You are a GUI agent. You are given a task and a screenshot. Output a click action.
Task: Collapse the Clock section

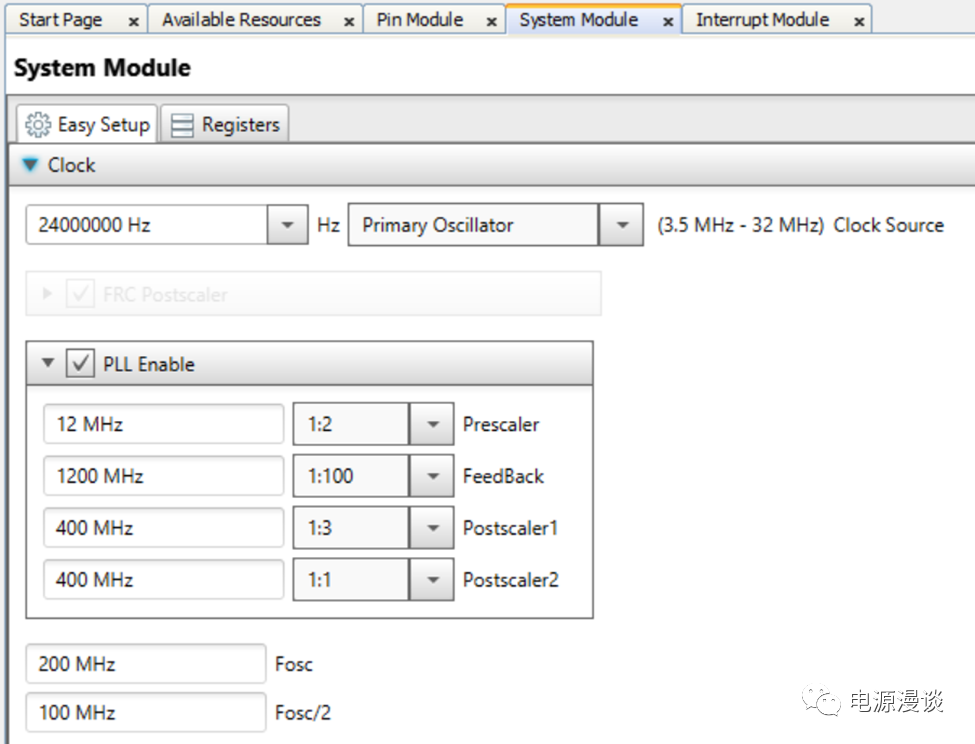(x=31, y=165)
